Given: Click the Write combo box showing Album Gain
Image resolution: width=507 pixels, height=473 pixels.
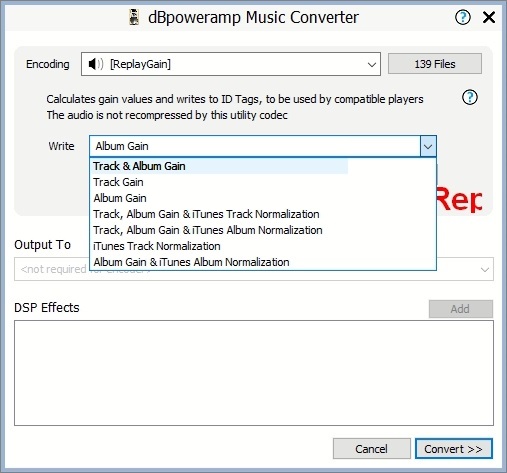Looking at the screenshot, I should tap(263, 146).
